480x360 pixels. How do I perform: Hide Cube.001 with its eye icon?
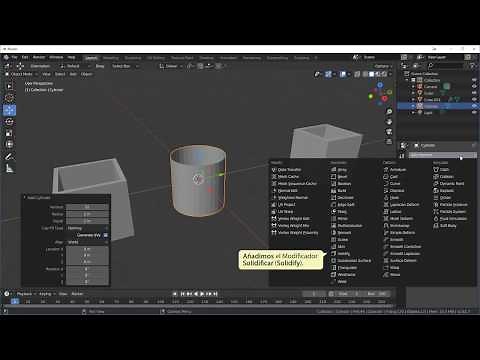(x=474, y=100)
